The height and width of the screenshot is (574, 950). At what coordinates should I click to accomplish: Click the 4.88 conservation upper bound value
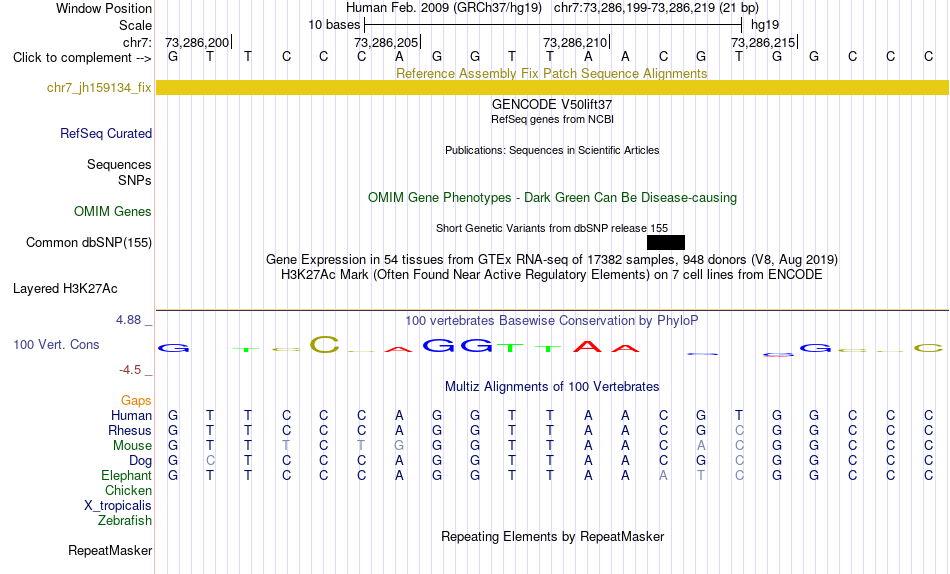[x=128, y=320]
